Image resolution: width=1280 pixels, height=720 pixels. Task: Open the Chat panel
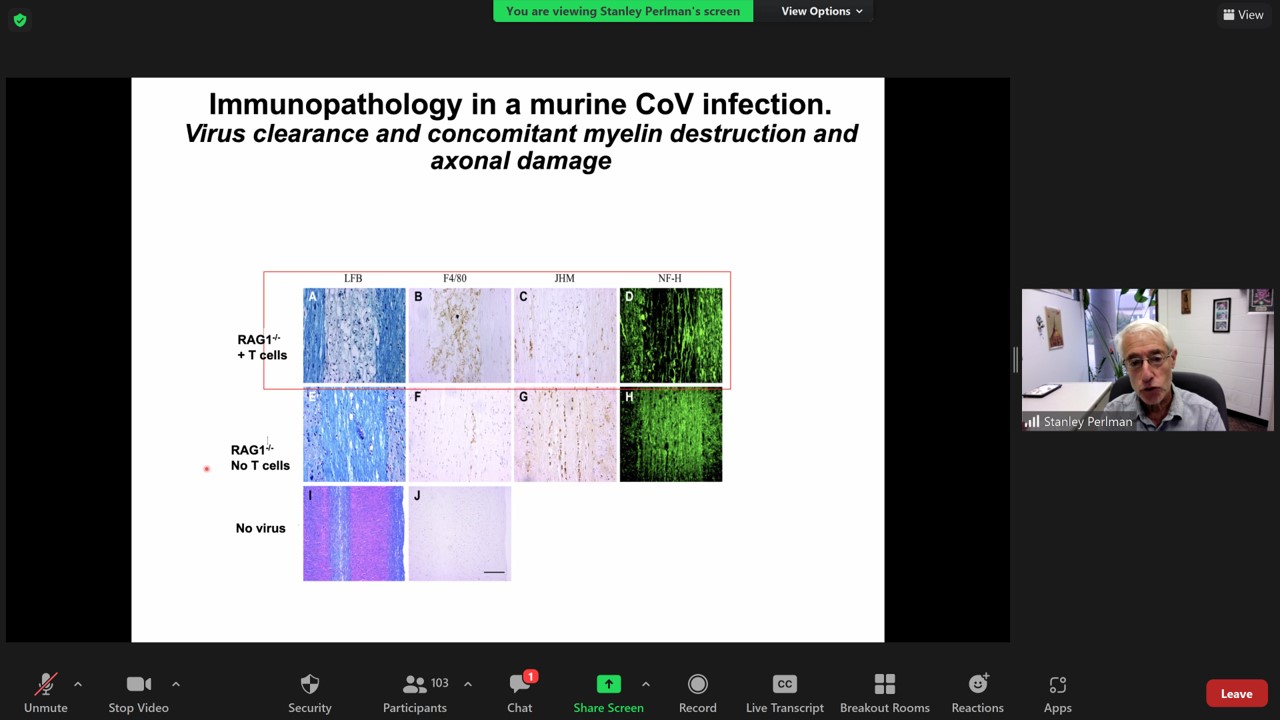pos(519,685)
